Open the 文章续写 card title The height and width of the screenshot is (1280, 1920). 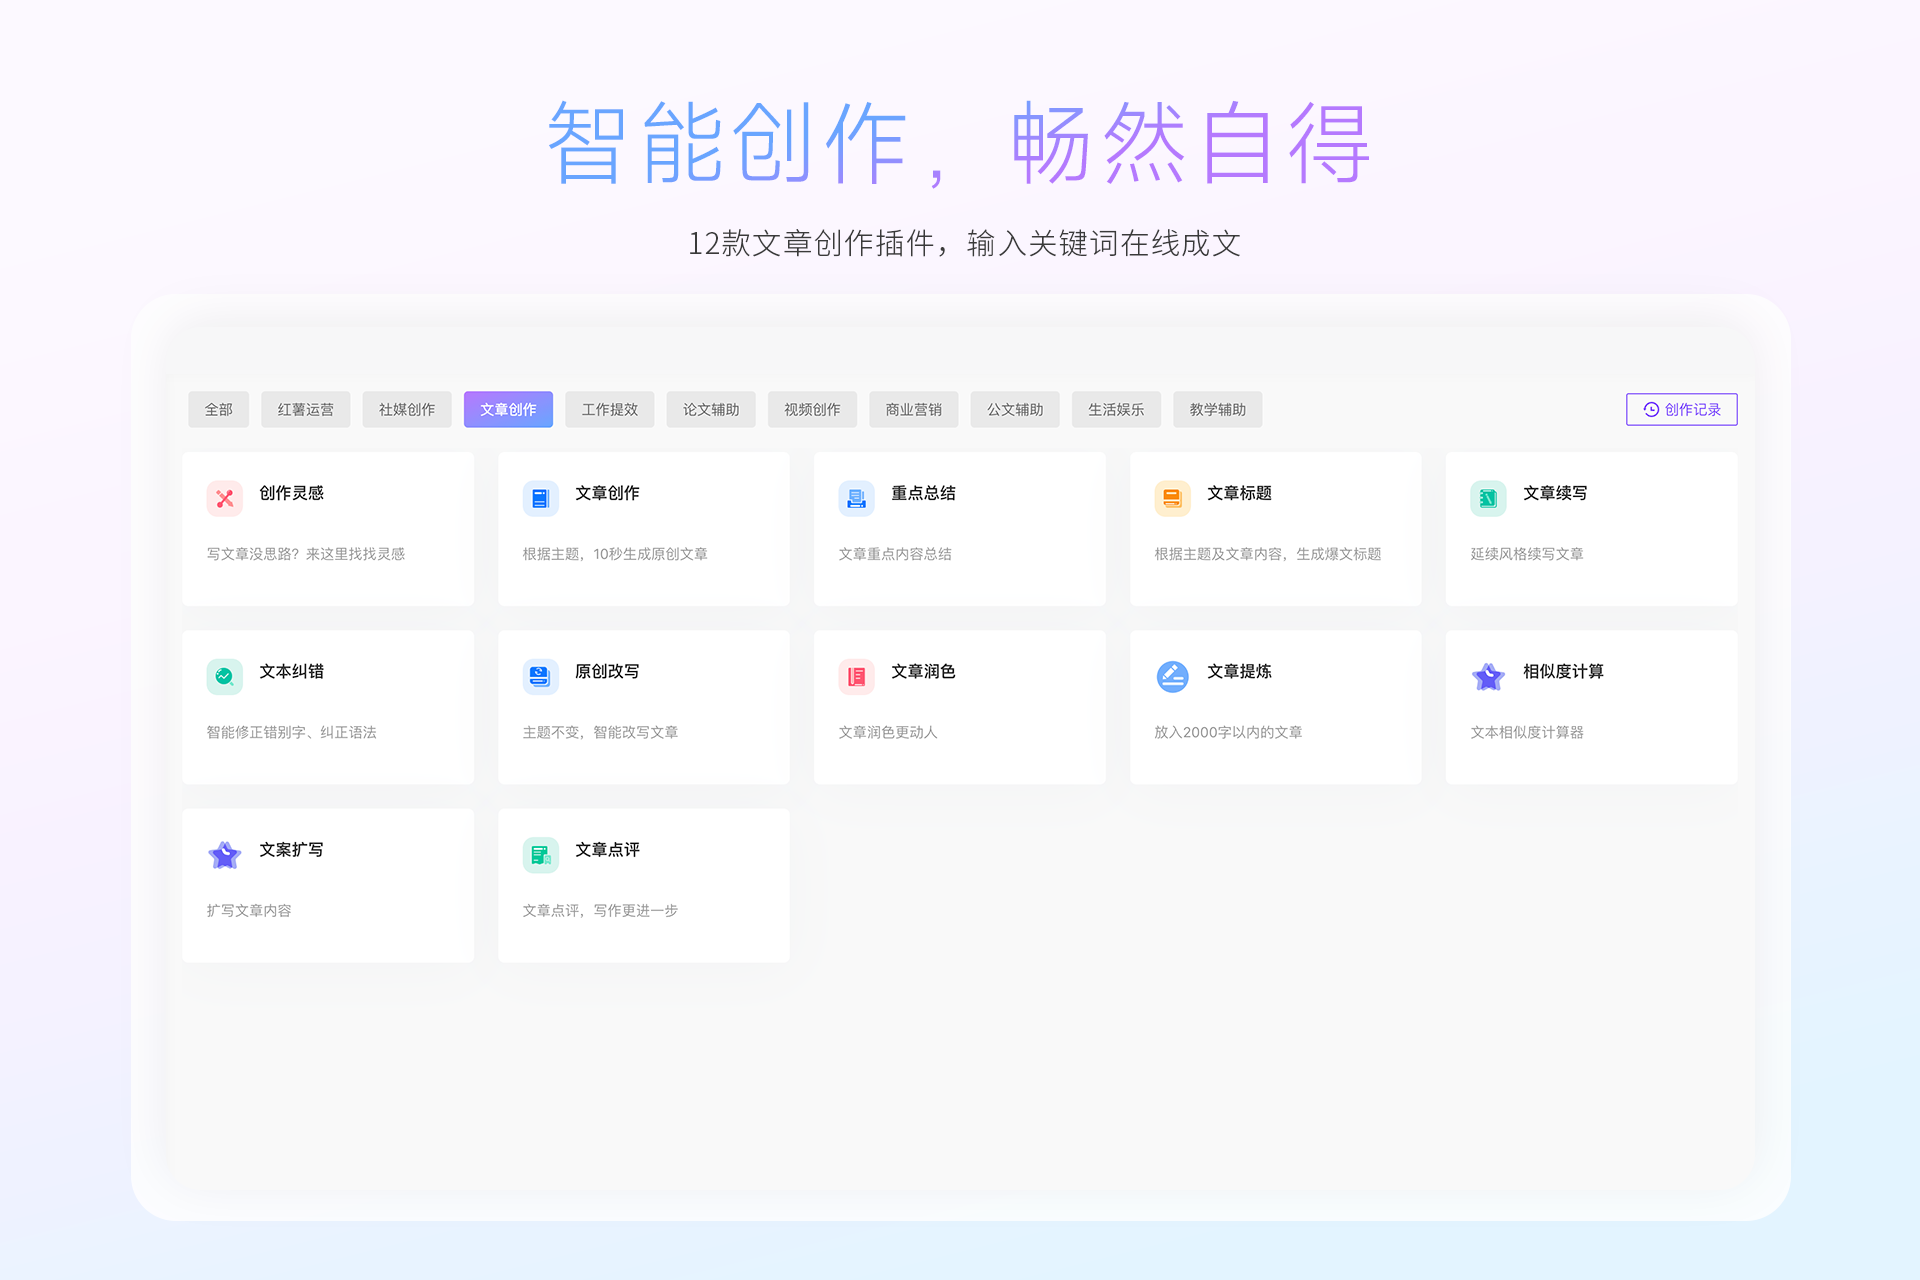pos(1555,493)
